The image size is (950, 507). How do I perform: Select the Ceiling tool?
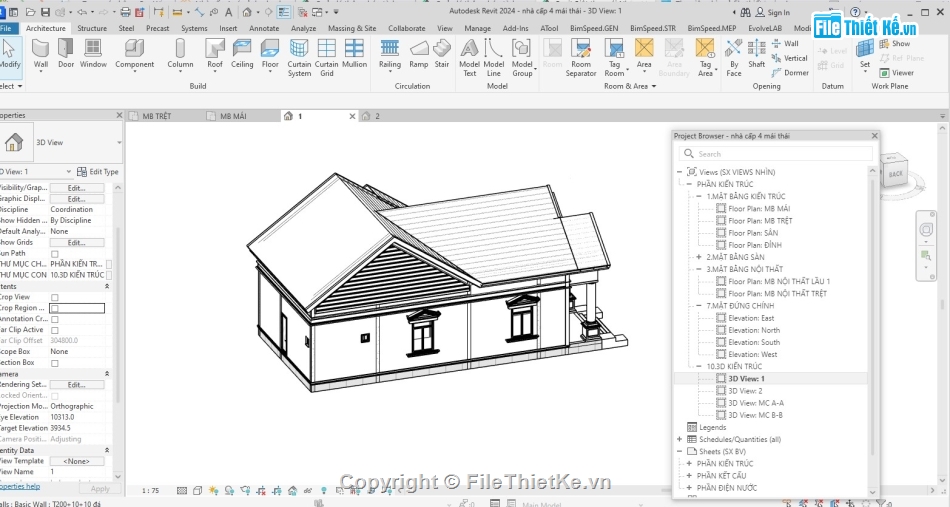click(x=242, y=53)
